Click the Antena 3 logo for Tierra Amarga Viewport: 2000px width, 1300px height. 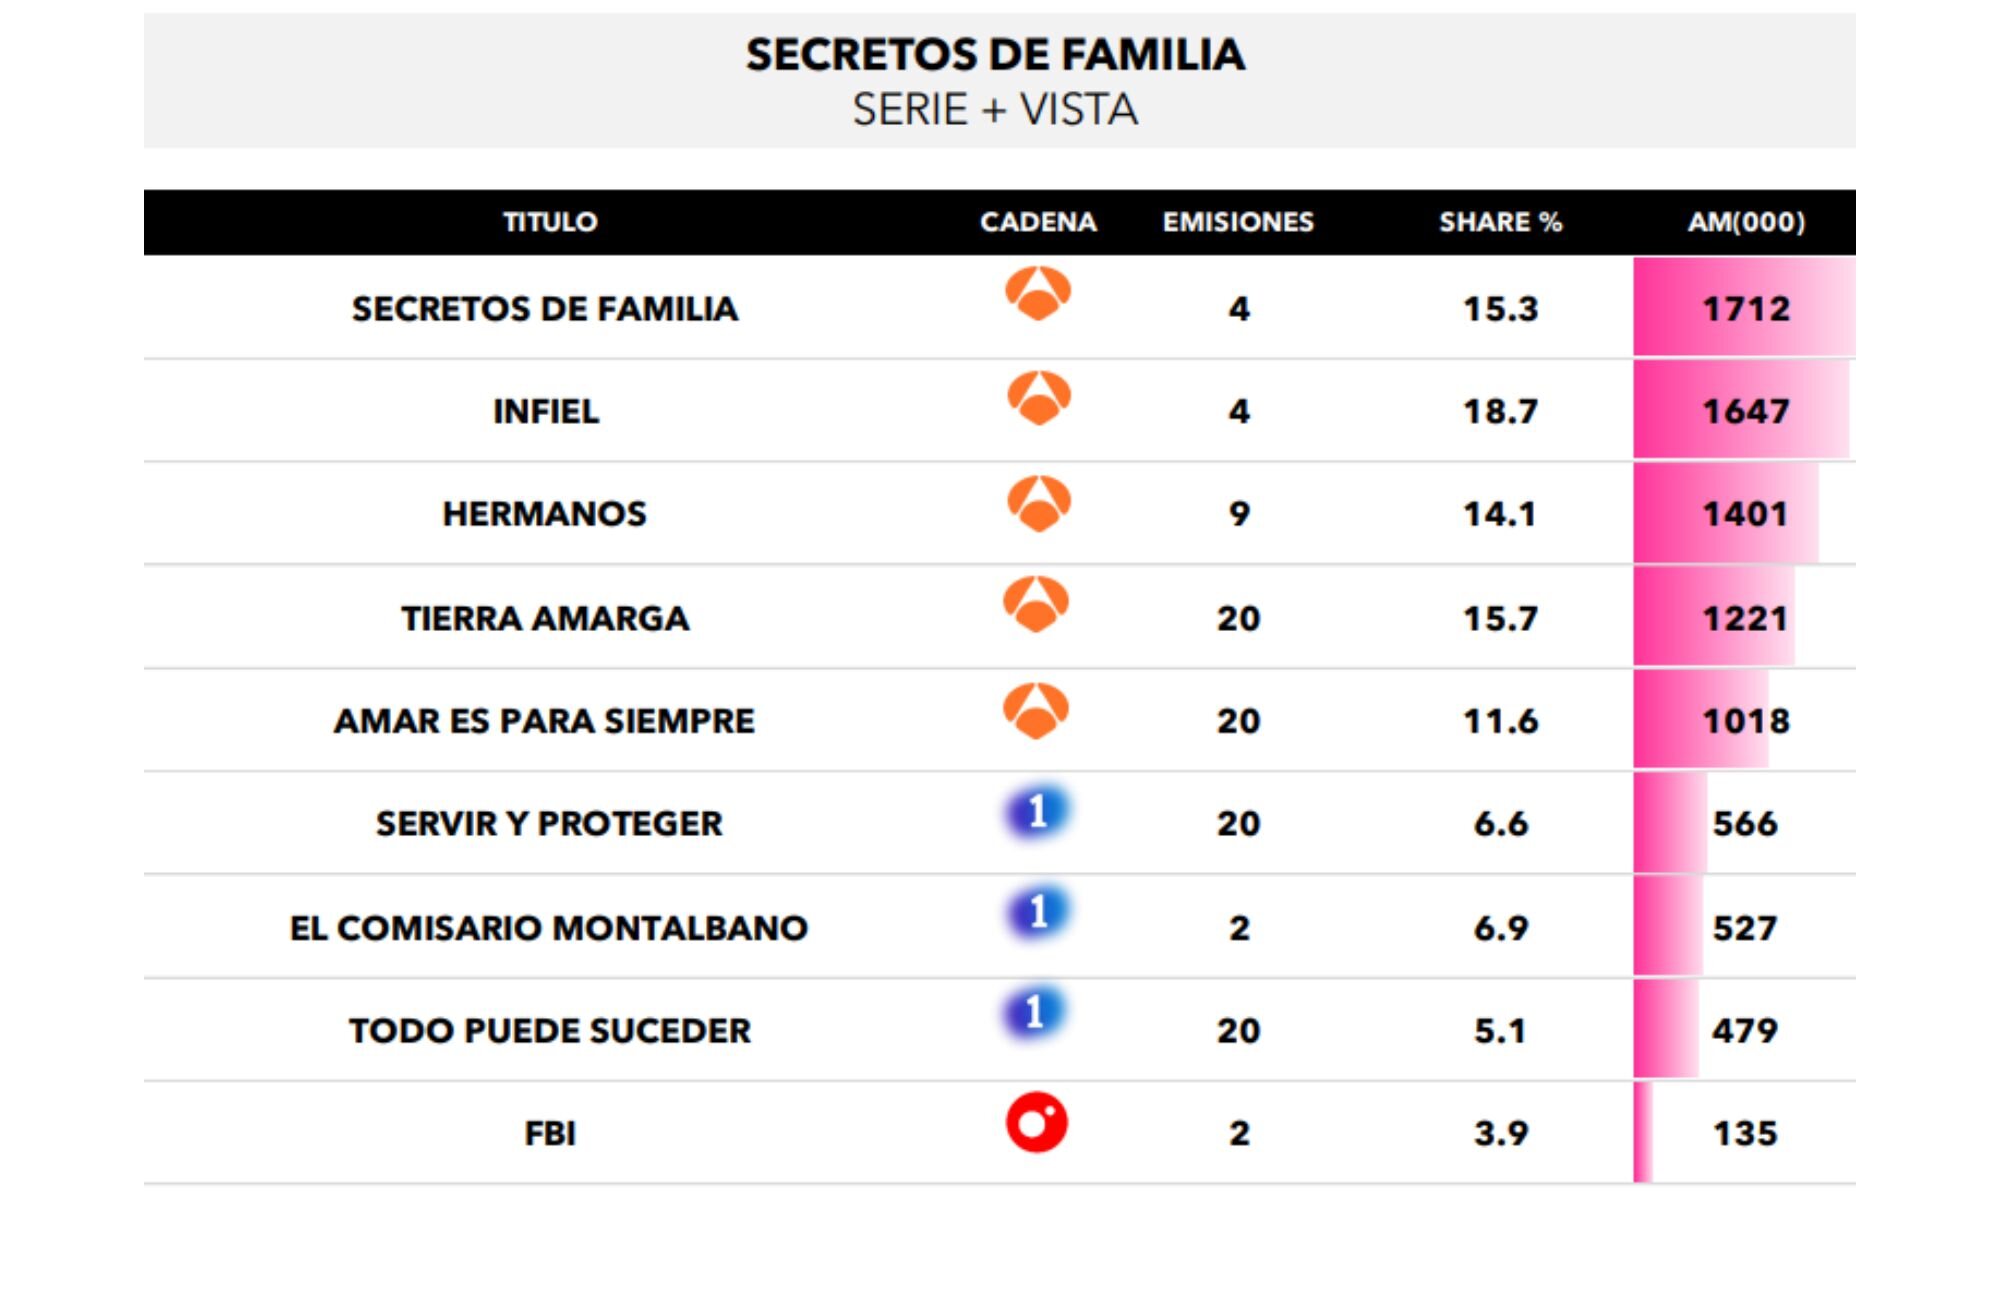(1036, 605)
